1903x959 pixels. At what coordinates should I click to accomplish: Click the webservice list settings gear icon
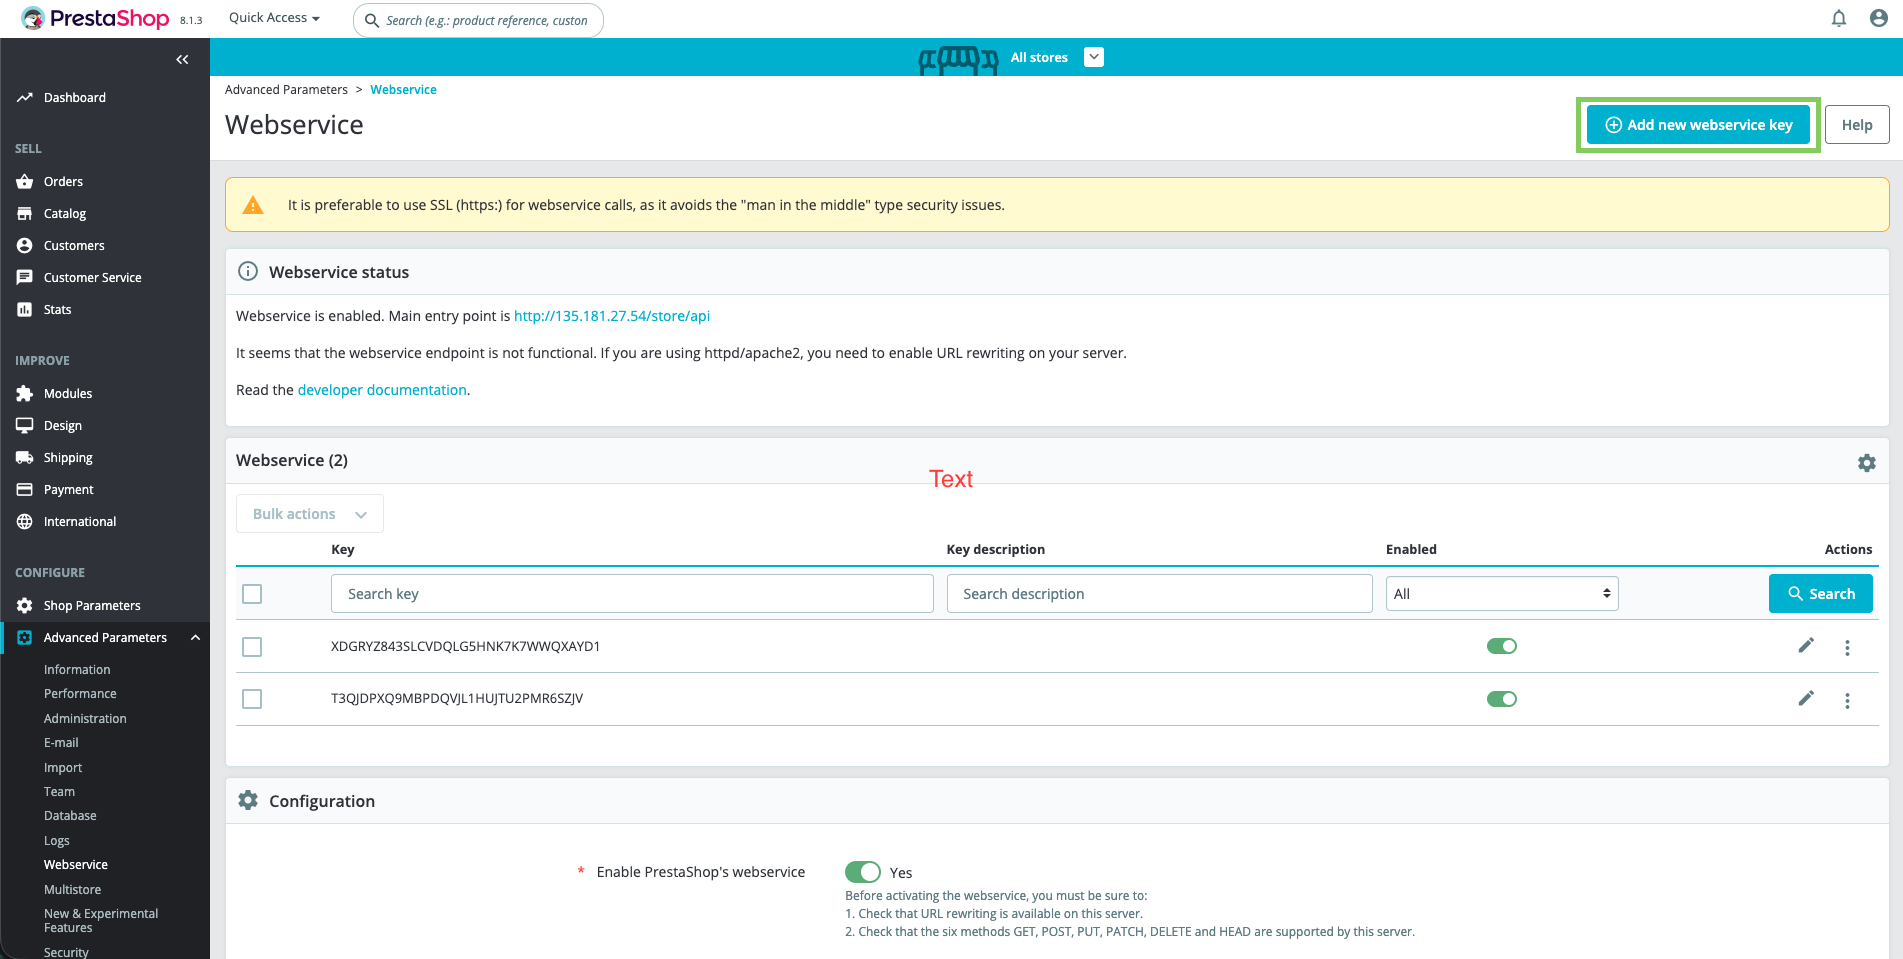(1866, 463)
